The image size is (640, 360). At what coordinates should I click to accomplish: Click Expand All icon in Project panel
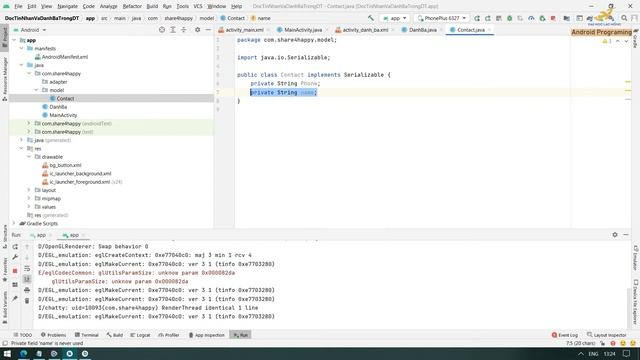click(x=173, y=30)
